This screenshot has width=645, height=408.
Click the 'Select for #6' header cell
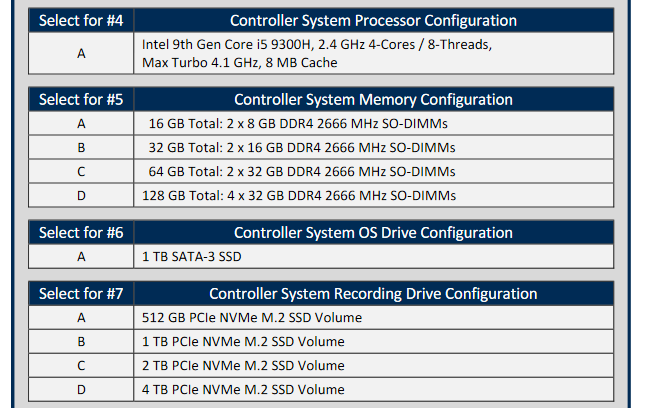(81, 232)
